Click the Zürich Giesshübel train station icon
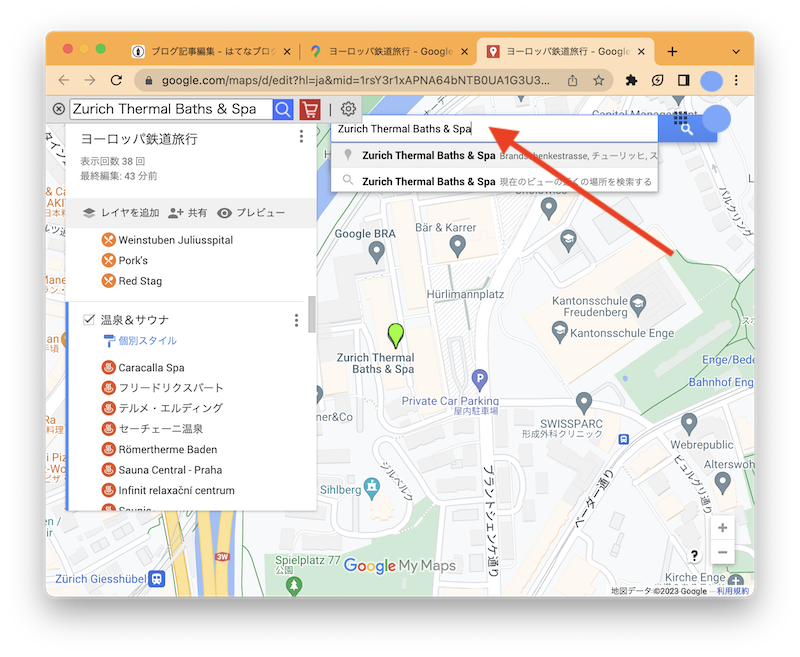Image resolution: width=800 pixels, height=657 pixels. tap(157, 579)
